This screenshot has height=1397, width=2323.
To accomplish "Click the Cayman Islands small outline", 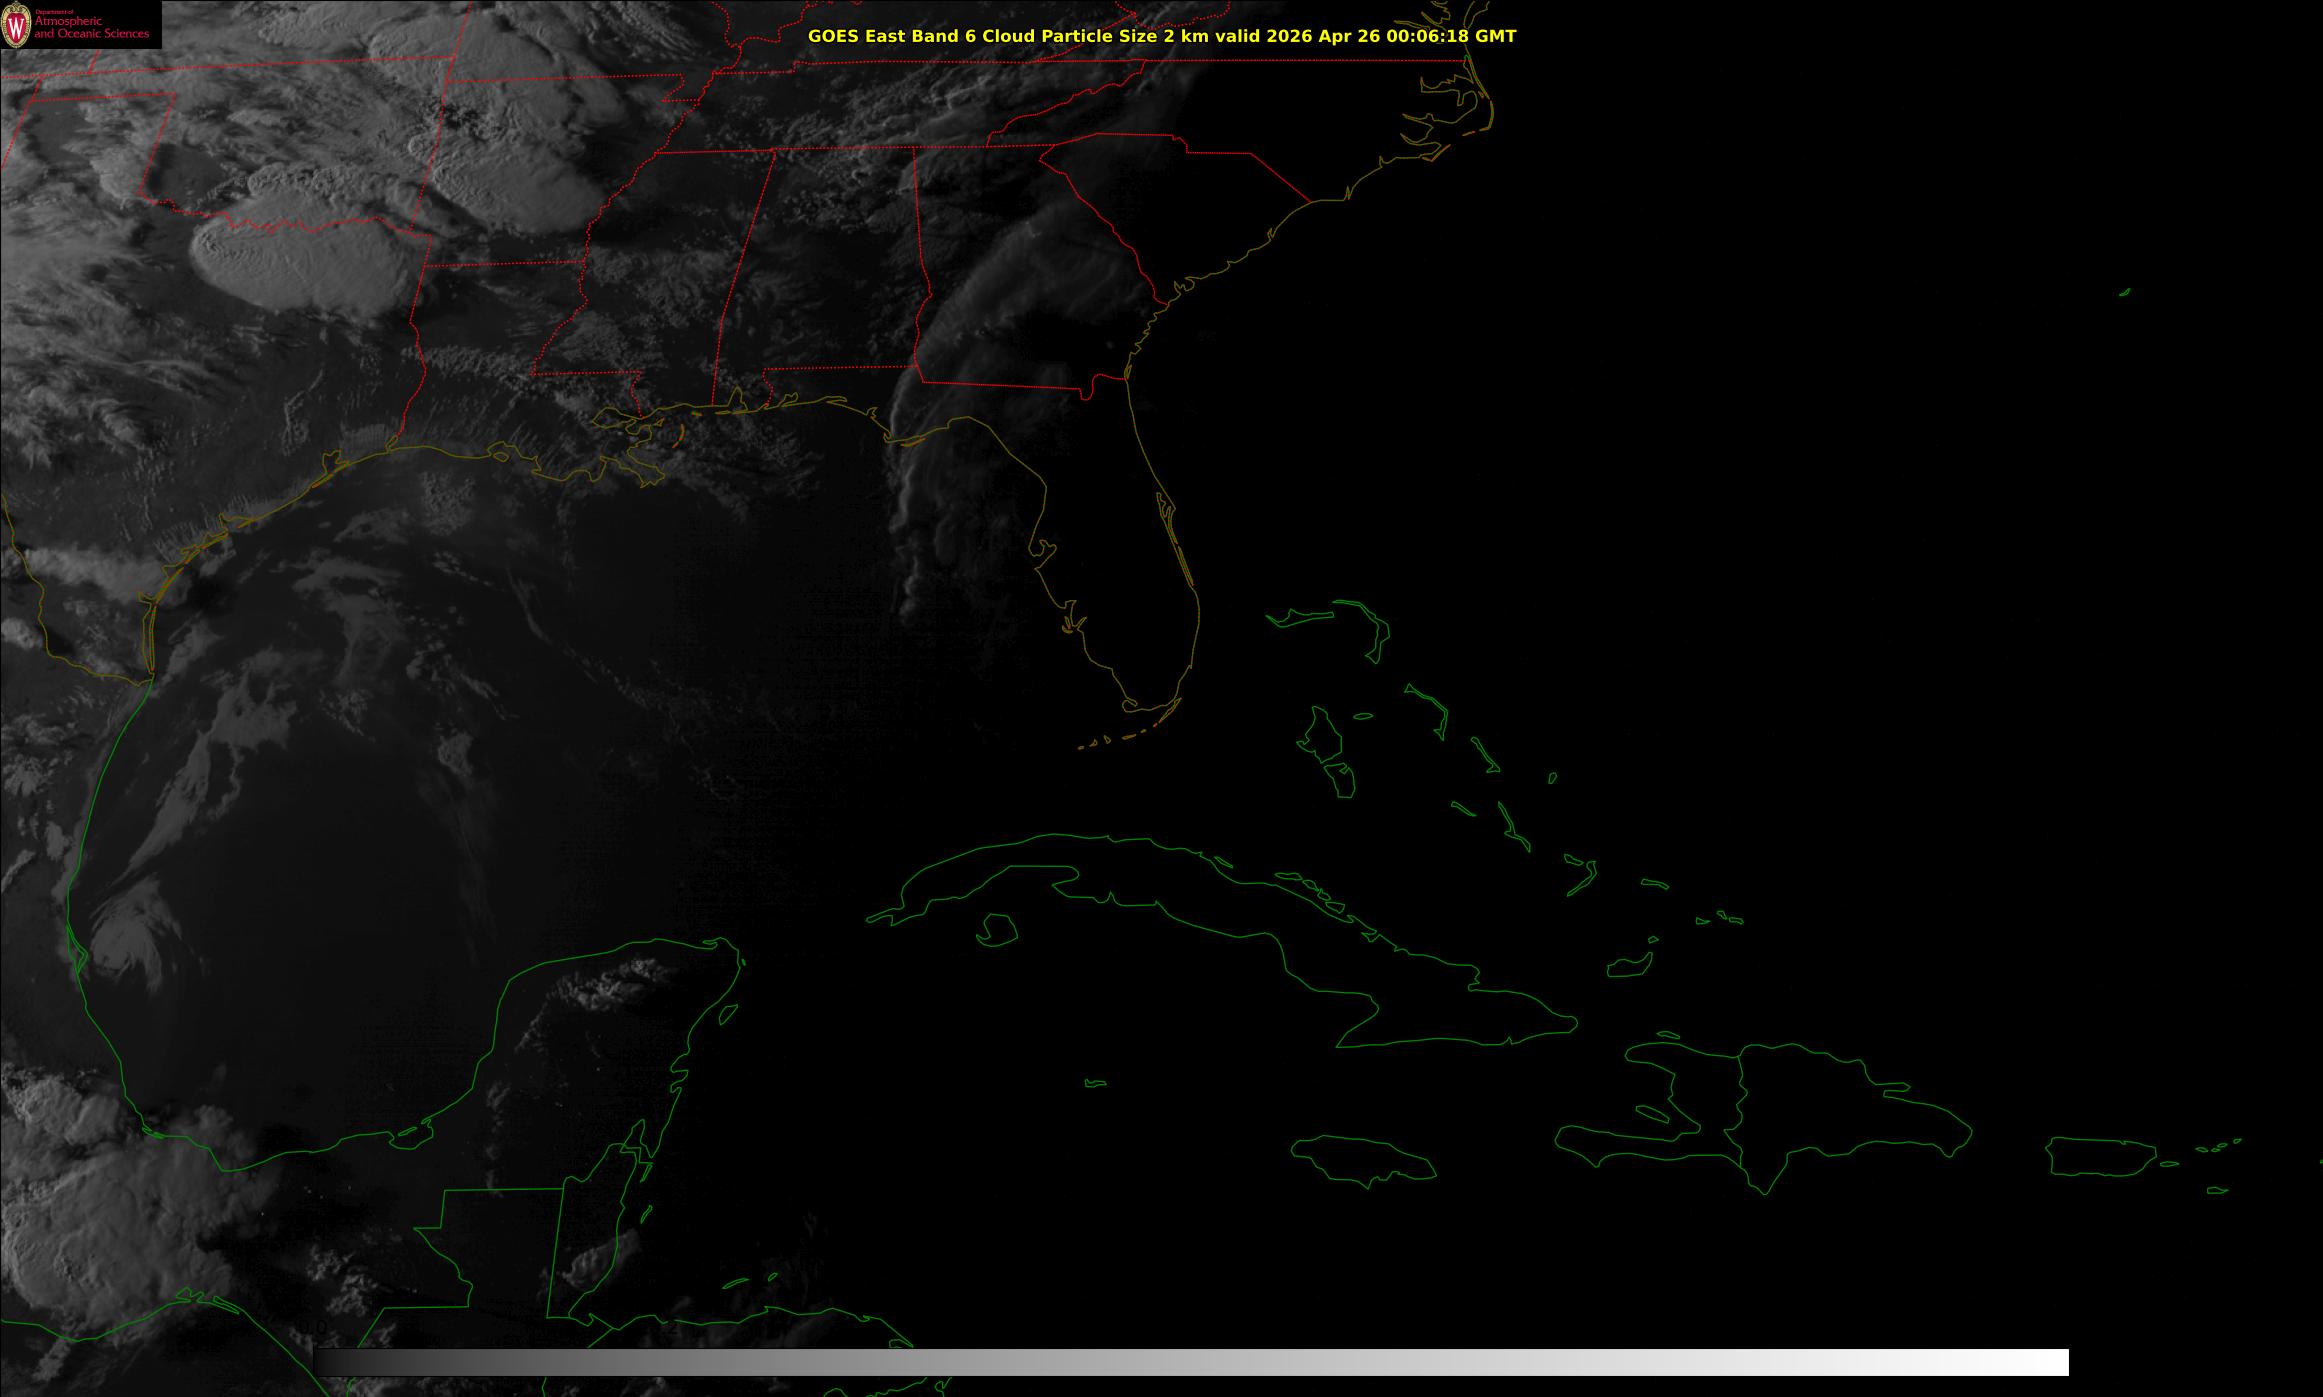I will (x=1096, y=1083).
